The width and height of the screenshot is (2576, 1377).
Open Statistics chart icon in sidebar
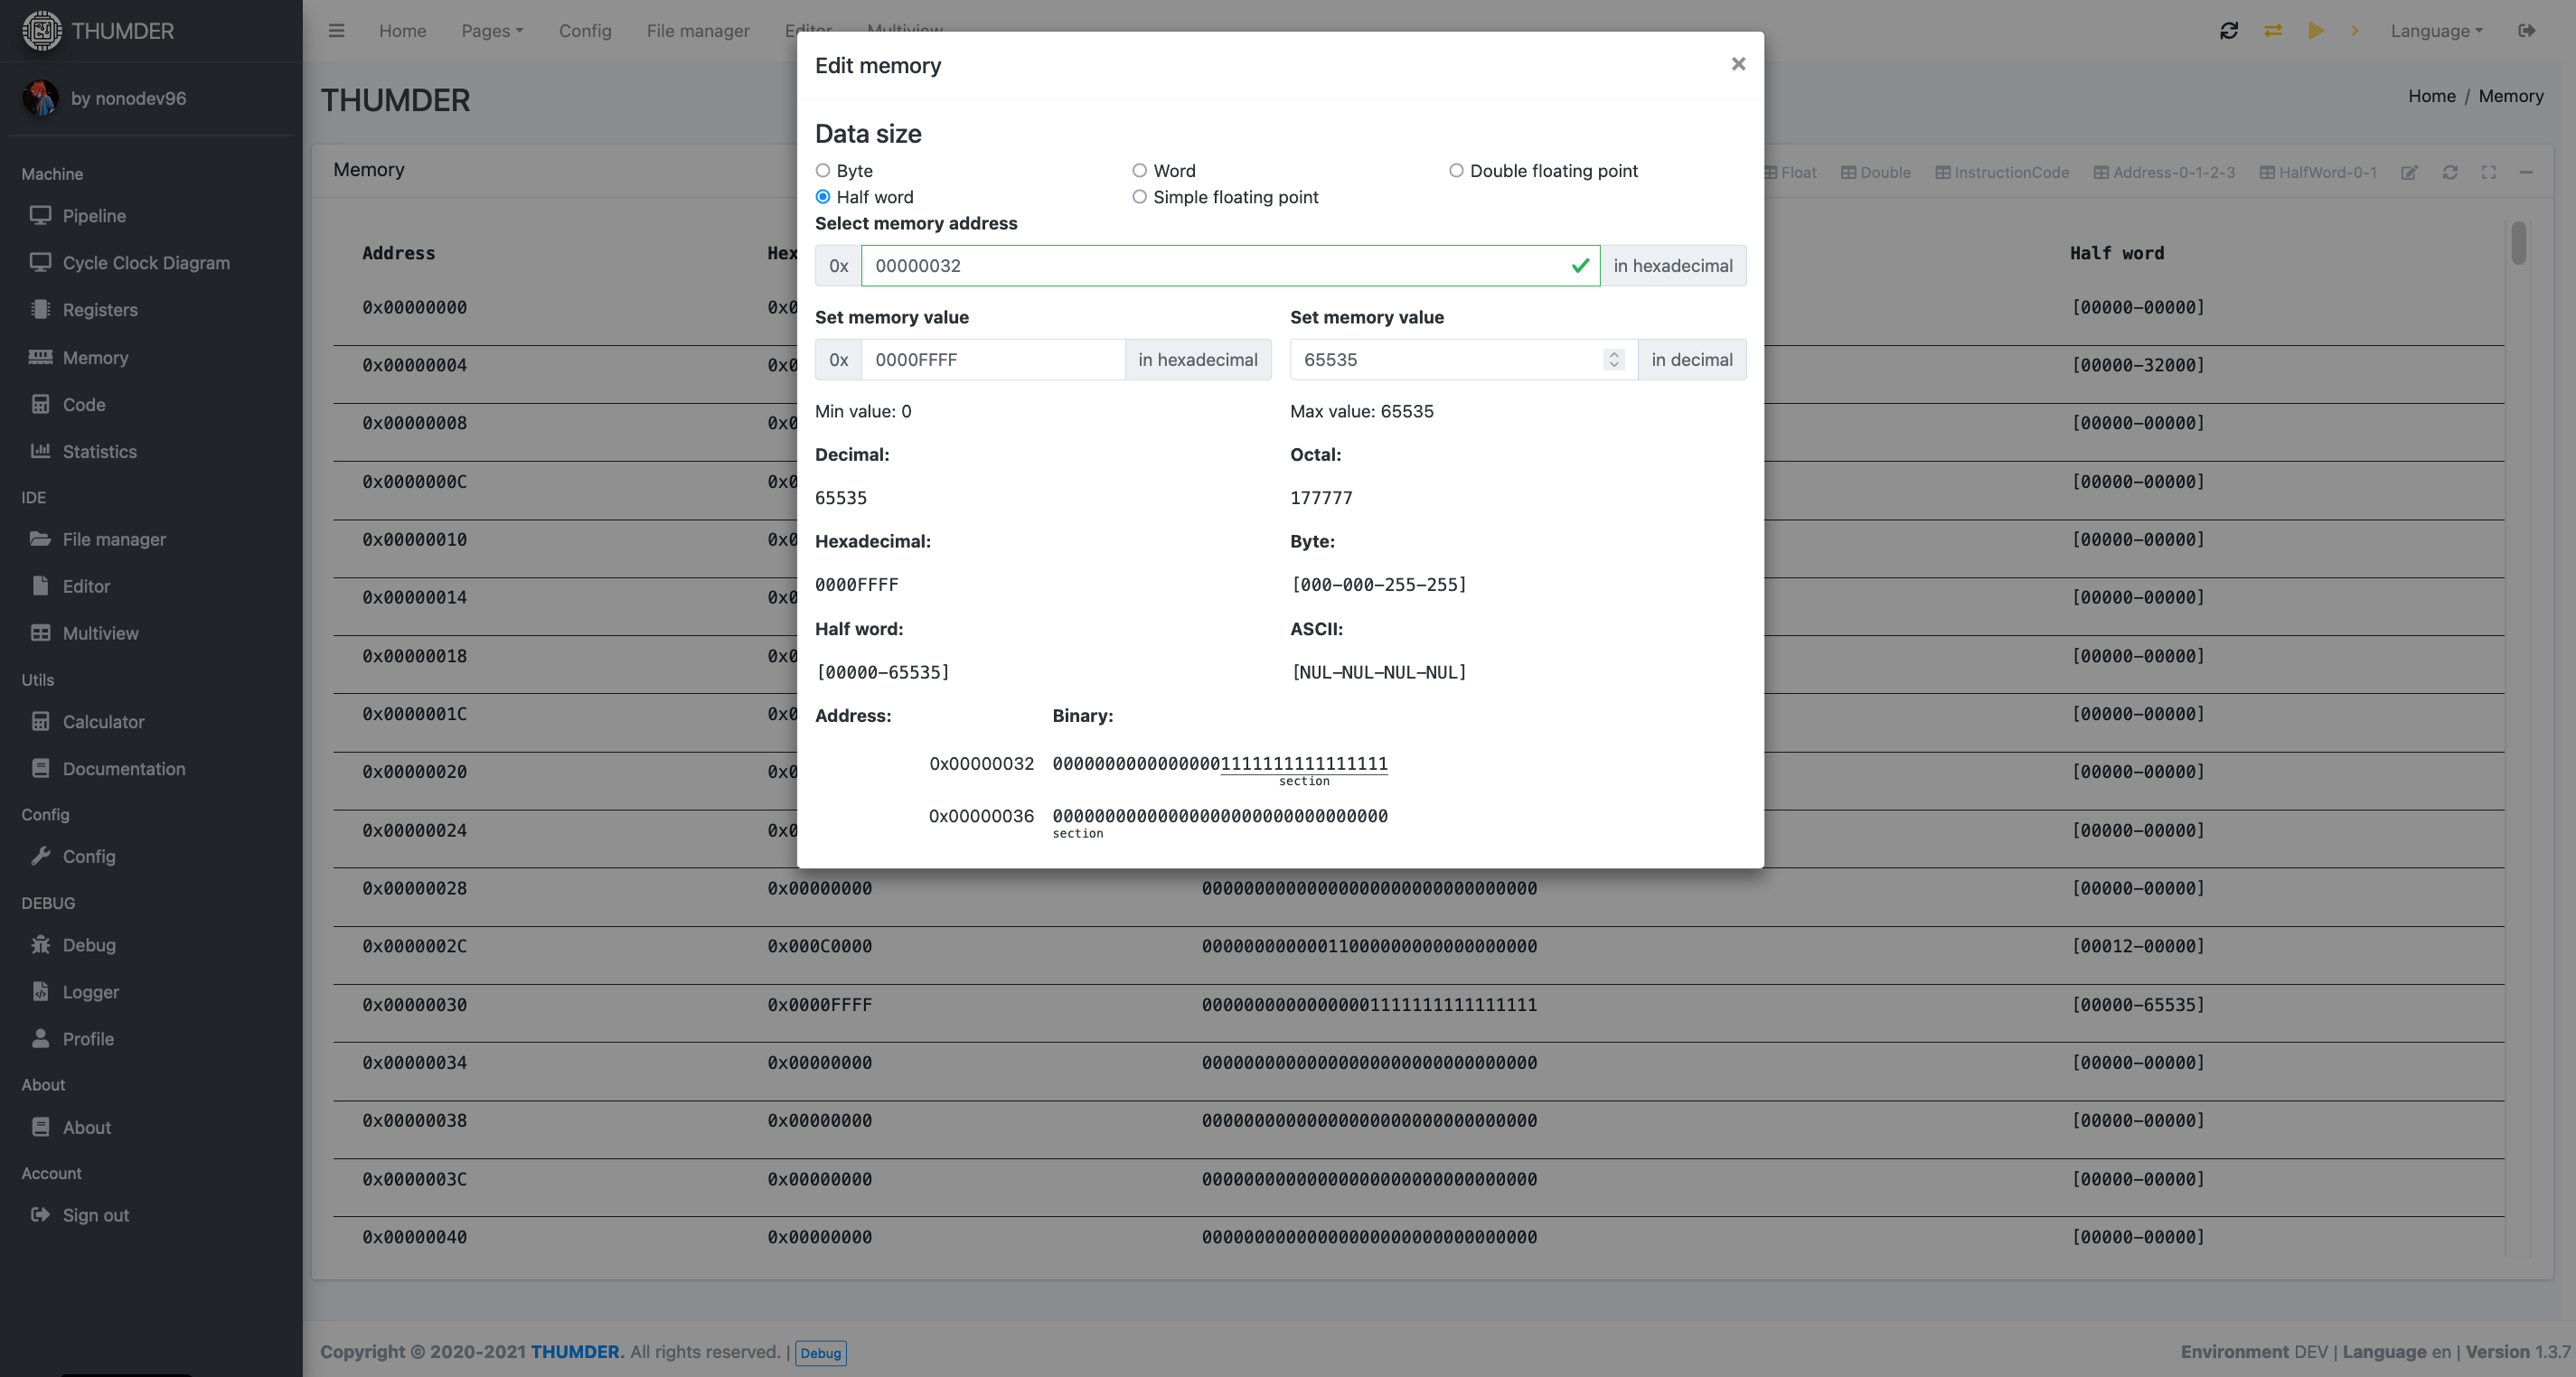point(40,451)
